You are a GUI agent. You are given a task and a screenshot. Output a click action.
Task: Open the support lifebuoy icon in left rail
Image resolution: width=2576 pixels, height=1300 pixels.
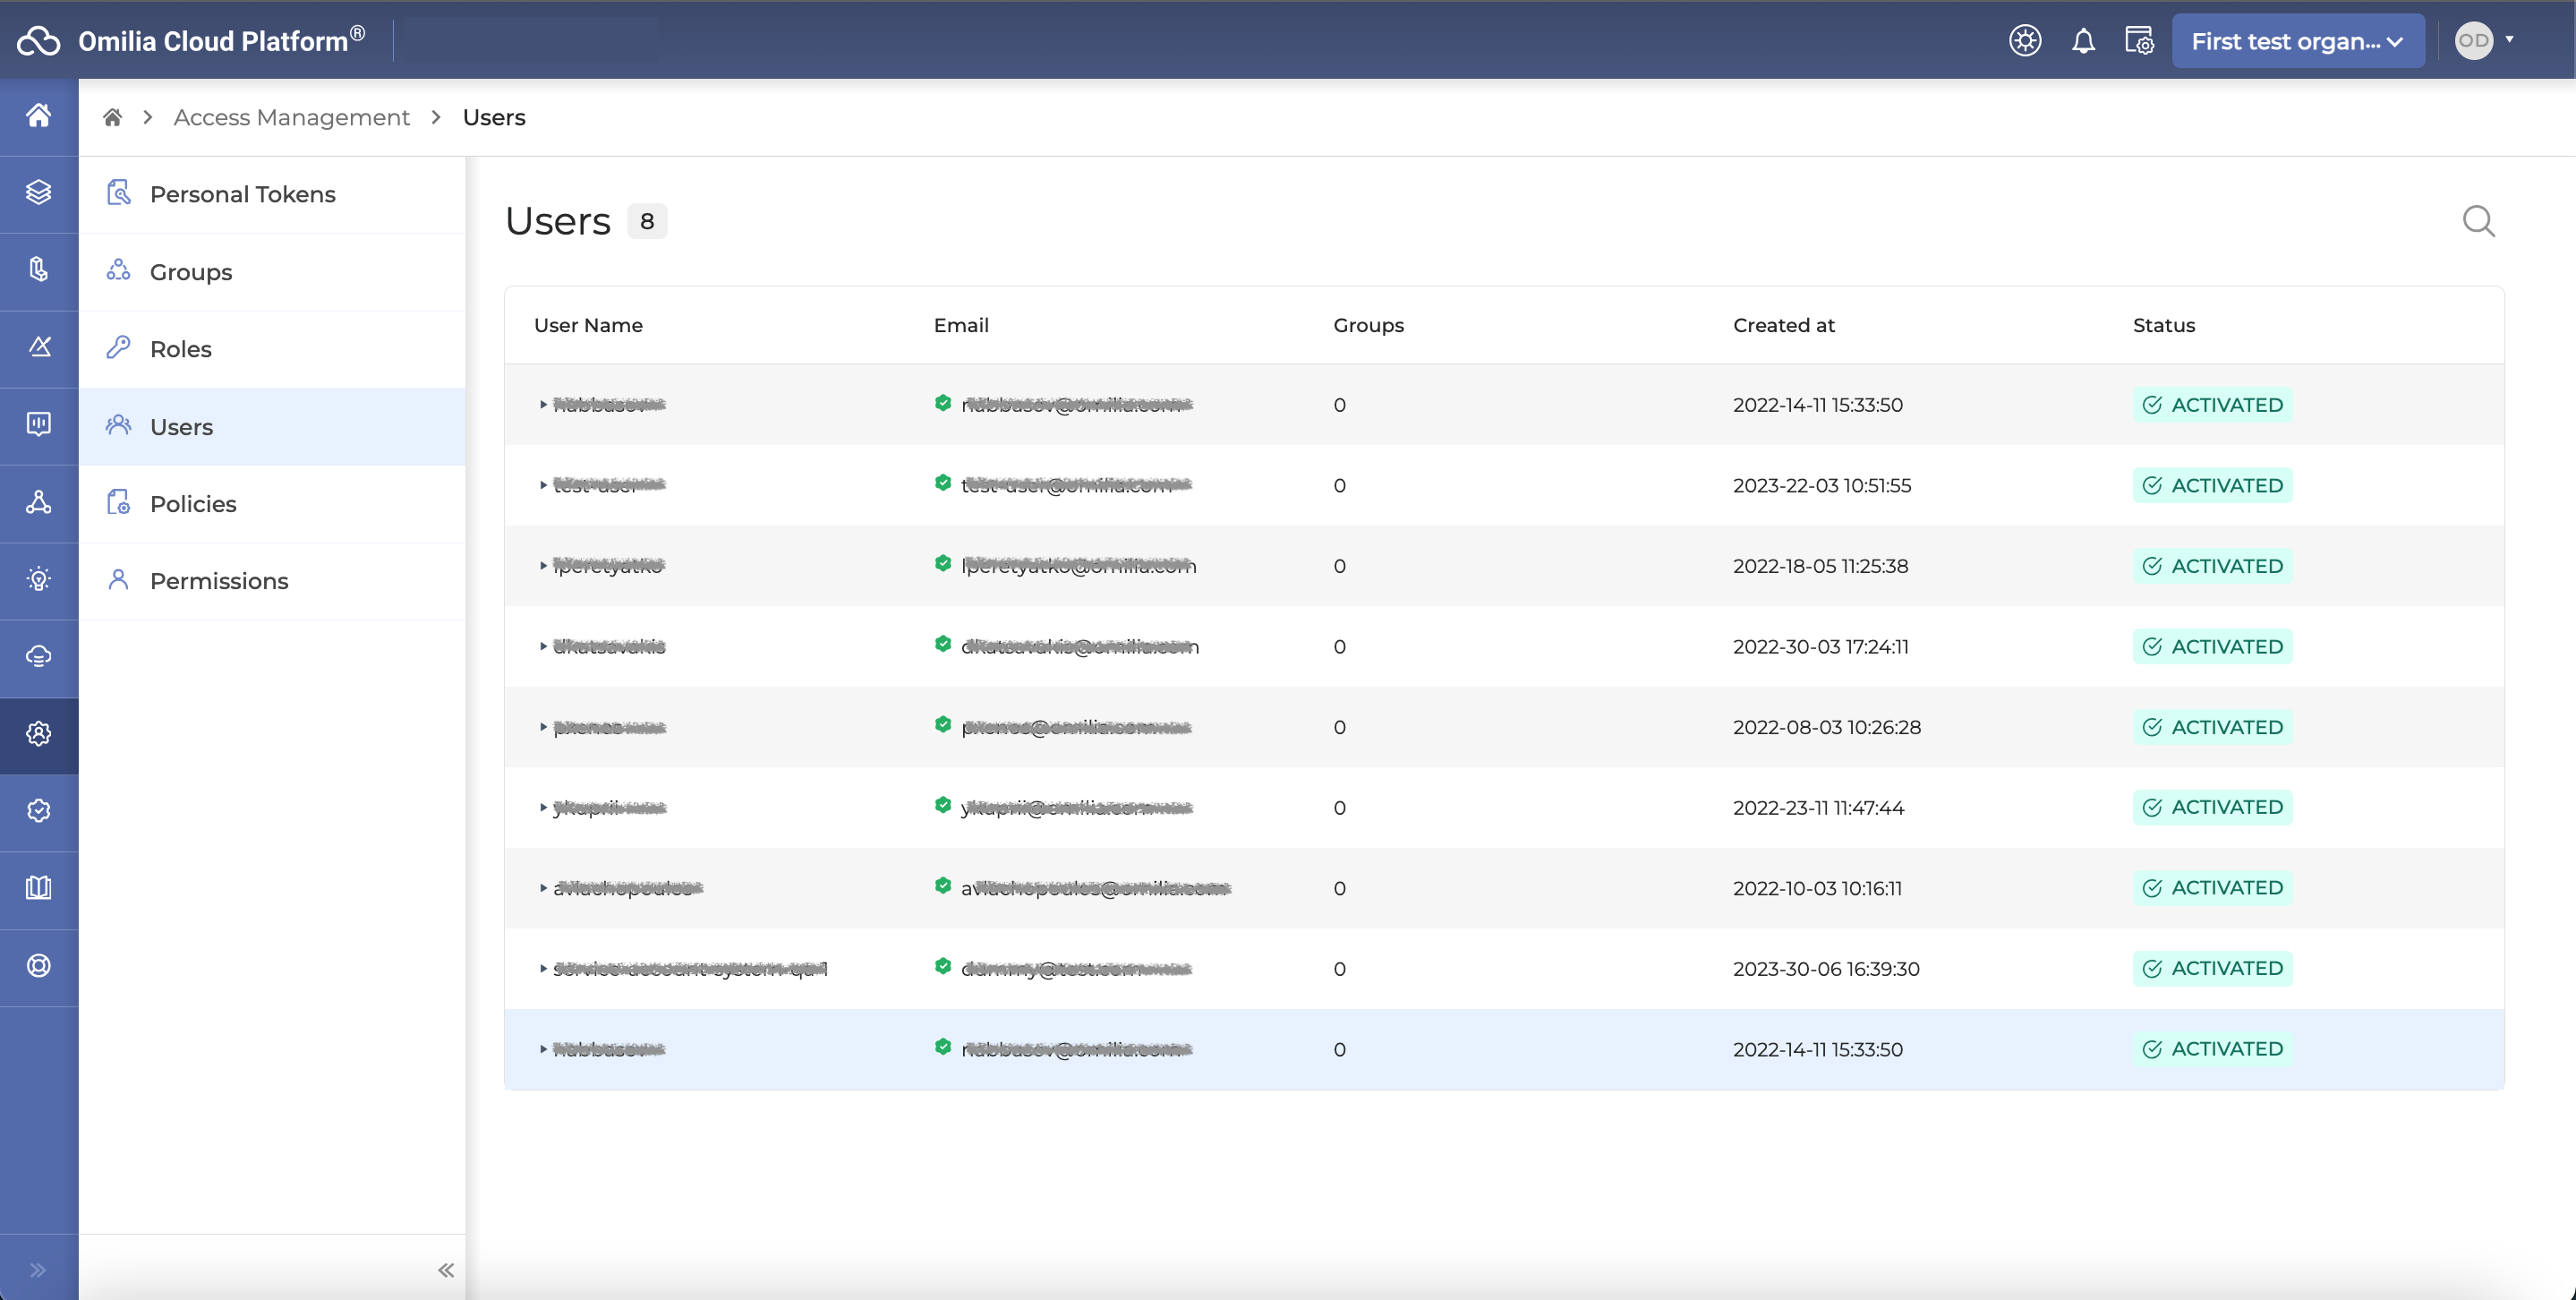39,966
